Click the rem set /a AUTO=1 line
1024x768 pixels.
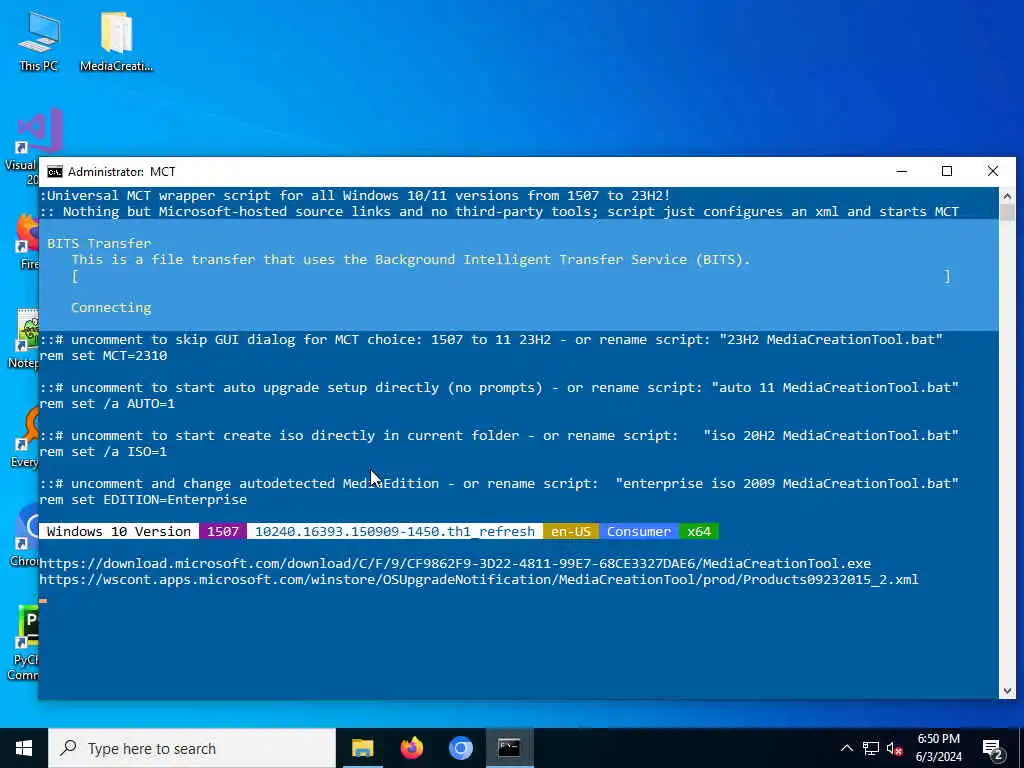coord(107,404)
